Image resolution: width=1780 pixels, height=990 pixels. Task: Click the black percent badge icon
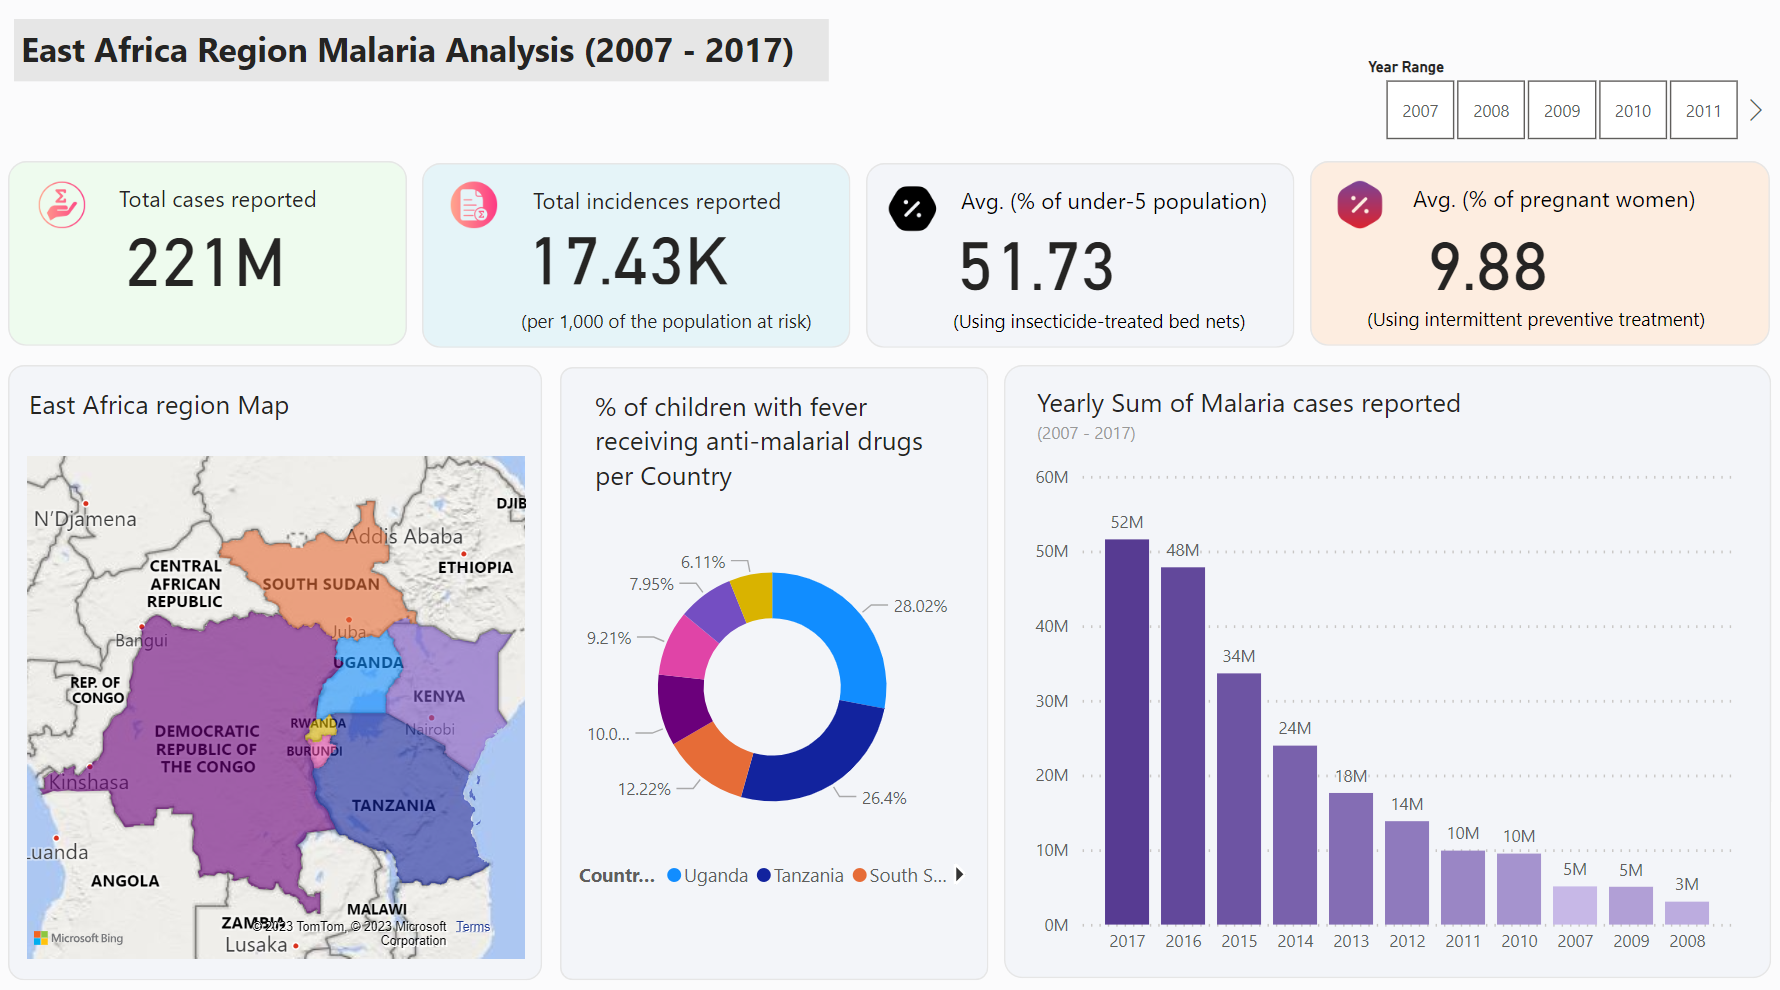[912, 208]
